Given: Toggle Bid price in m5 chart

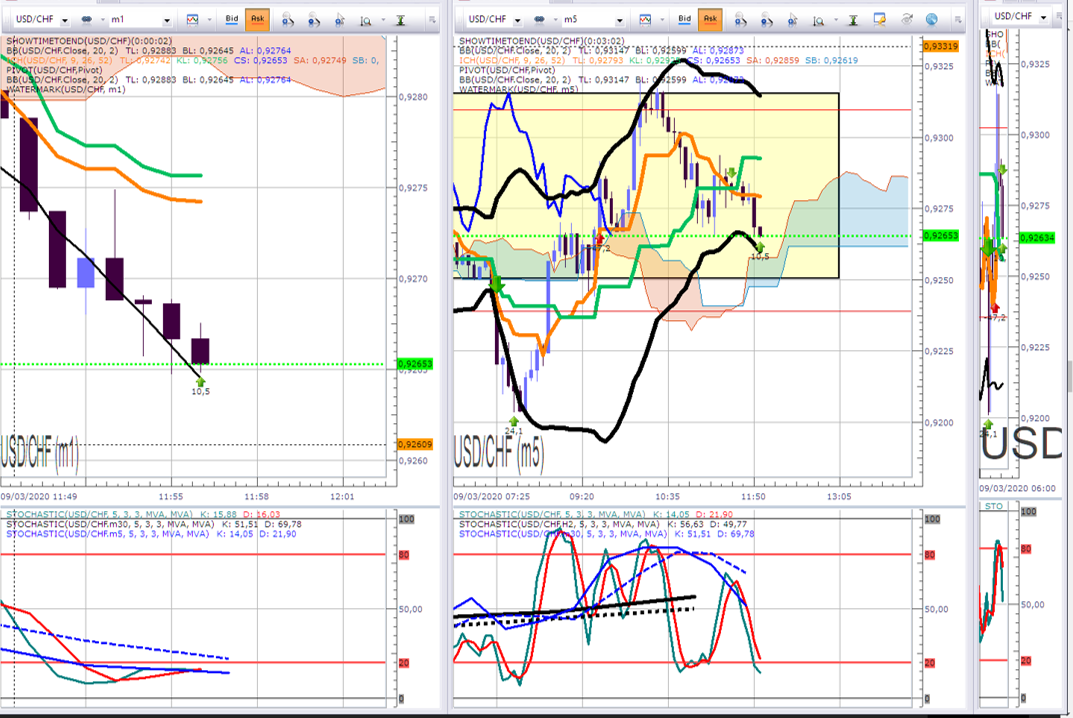Looking at the screenshot, I should pos(684,20).
